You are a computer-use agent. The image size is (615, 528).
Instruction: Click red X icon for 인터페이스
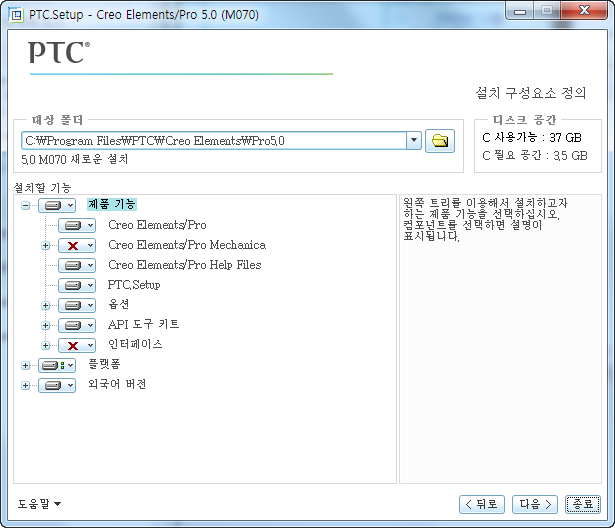[x=73, y=345]
